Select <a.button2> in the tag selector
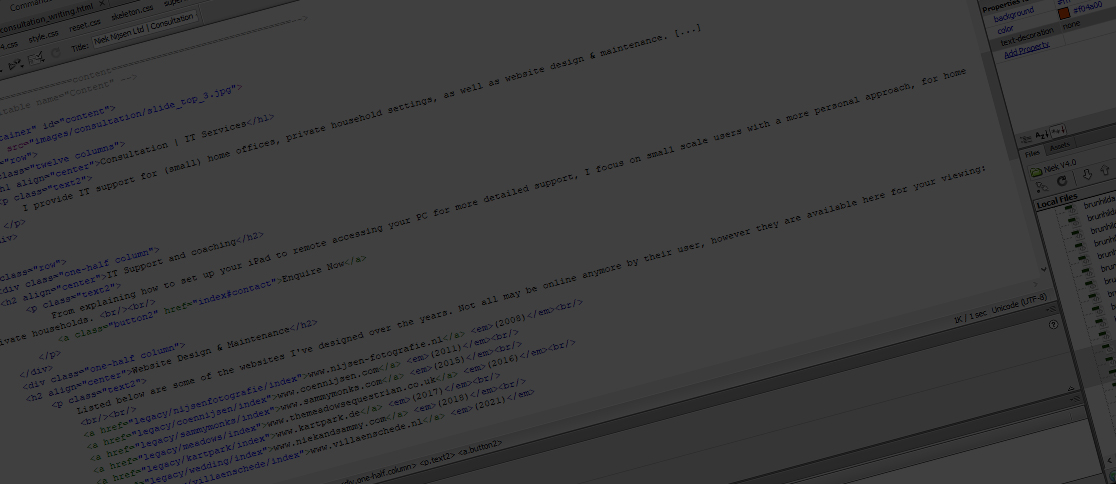Viewport: 1116px width, 484px height. (480, 448)
